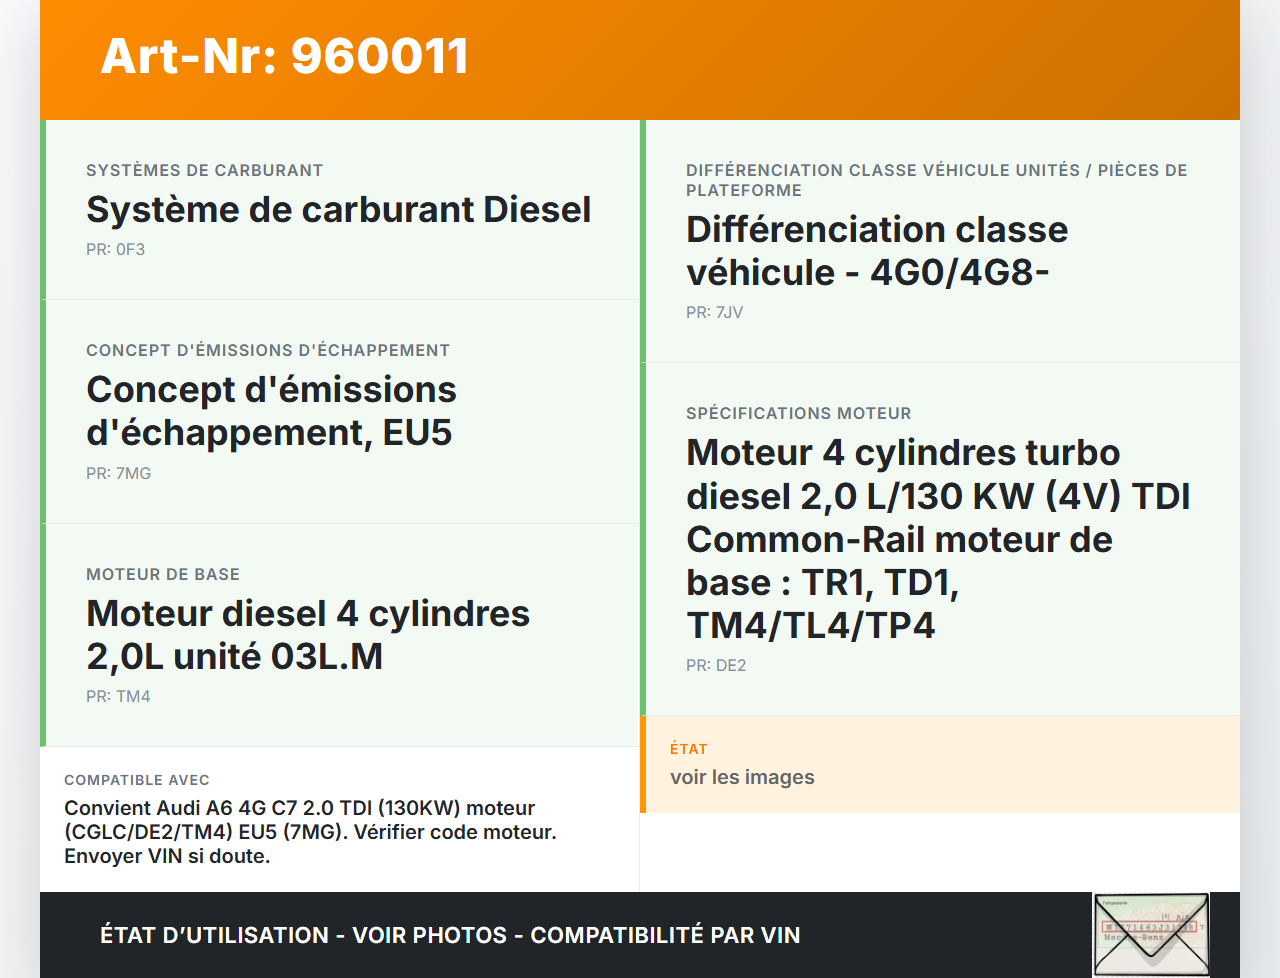Click the Art-Nr: 960011 header title
Image resolution: width=1280 pixels, height=978 pixels.
pyautogui.click(x=285, y=56)
